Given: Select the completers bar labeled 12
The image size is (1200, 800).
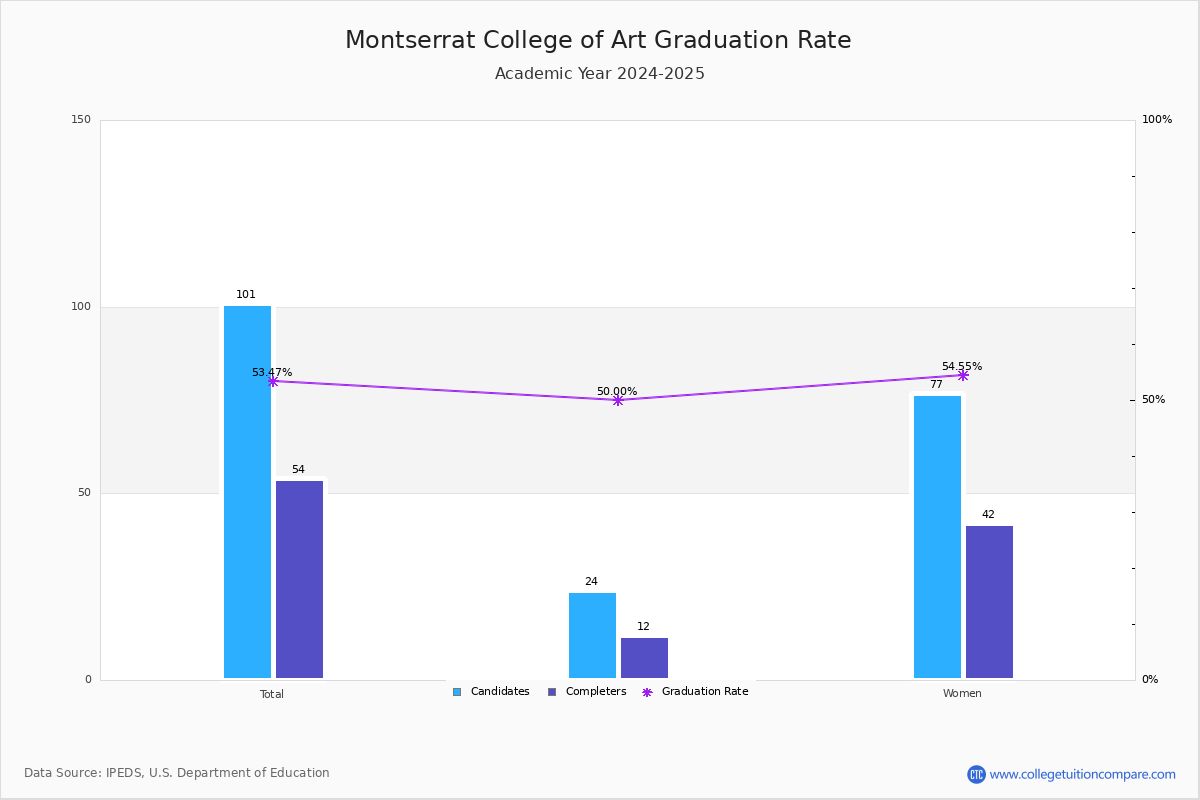Looking at the screenshot, I should point(644,658).
